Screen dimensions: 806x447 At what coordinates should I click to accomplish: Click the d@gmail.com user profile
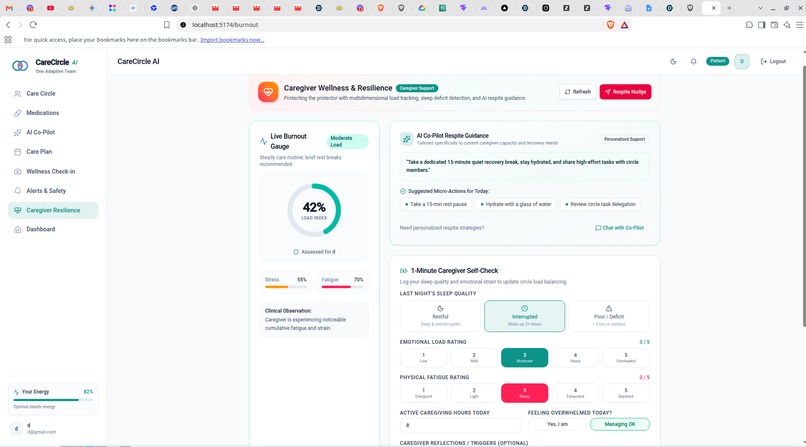53,429
